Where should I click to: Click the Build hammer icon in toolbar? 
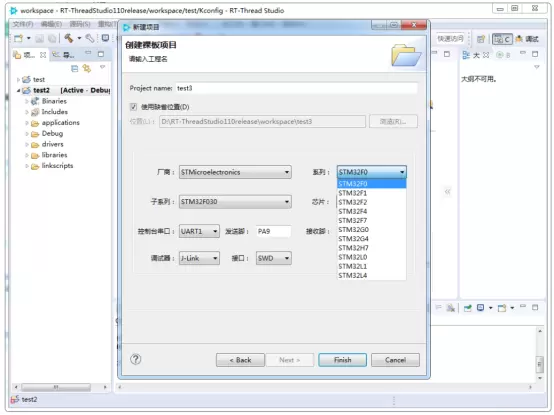(69, 38)
